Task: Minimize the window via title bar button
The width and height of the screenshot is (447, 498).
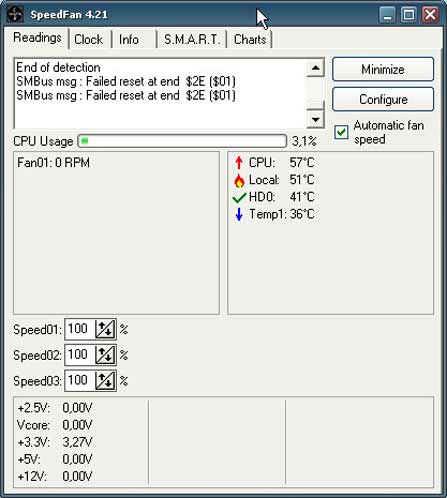Action: pyautogui.click(x=387, y=15)
